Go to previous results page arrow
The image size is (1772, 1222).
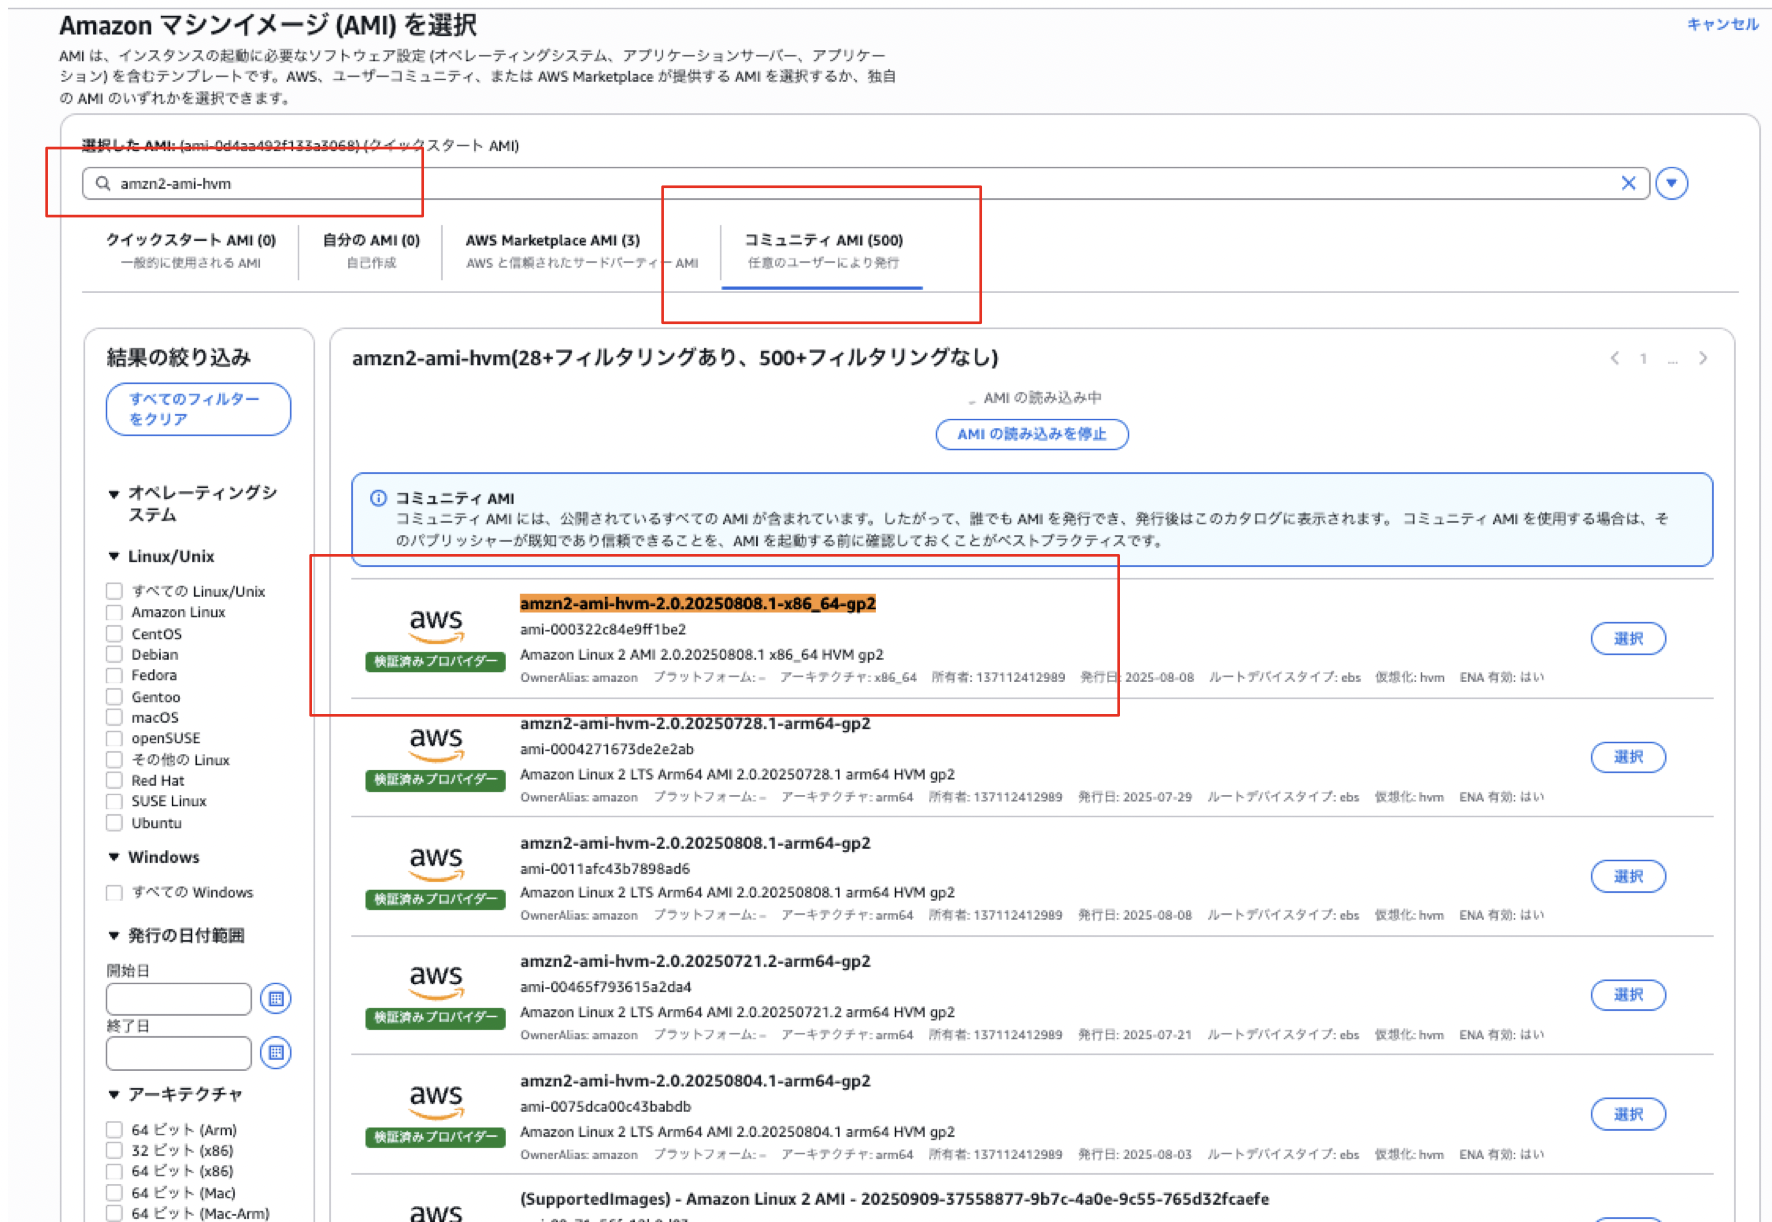tap(1615, 358)
